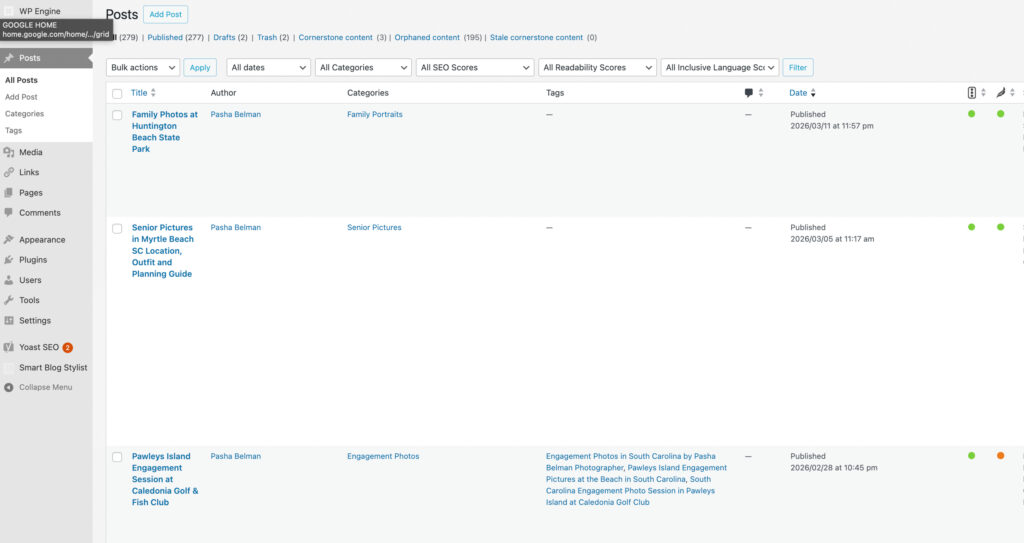Click the Collapse Menu label

pyautogui.click(x=46, y=387)
